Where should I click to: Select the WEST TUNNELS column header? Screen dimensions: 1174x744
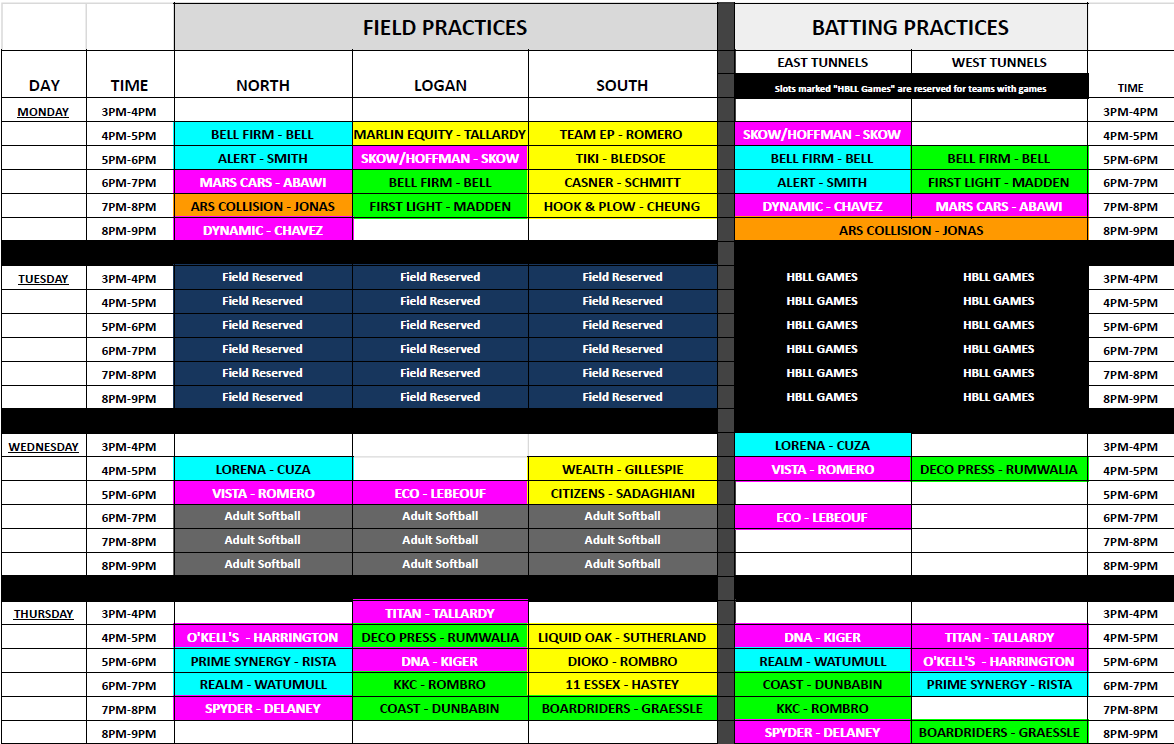pos(999,62)
